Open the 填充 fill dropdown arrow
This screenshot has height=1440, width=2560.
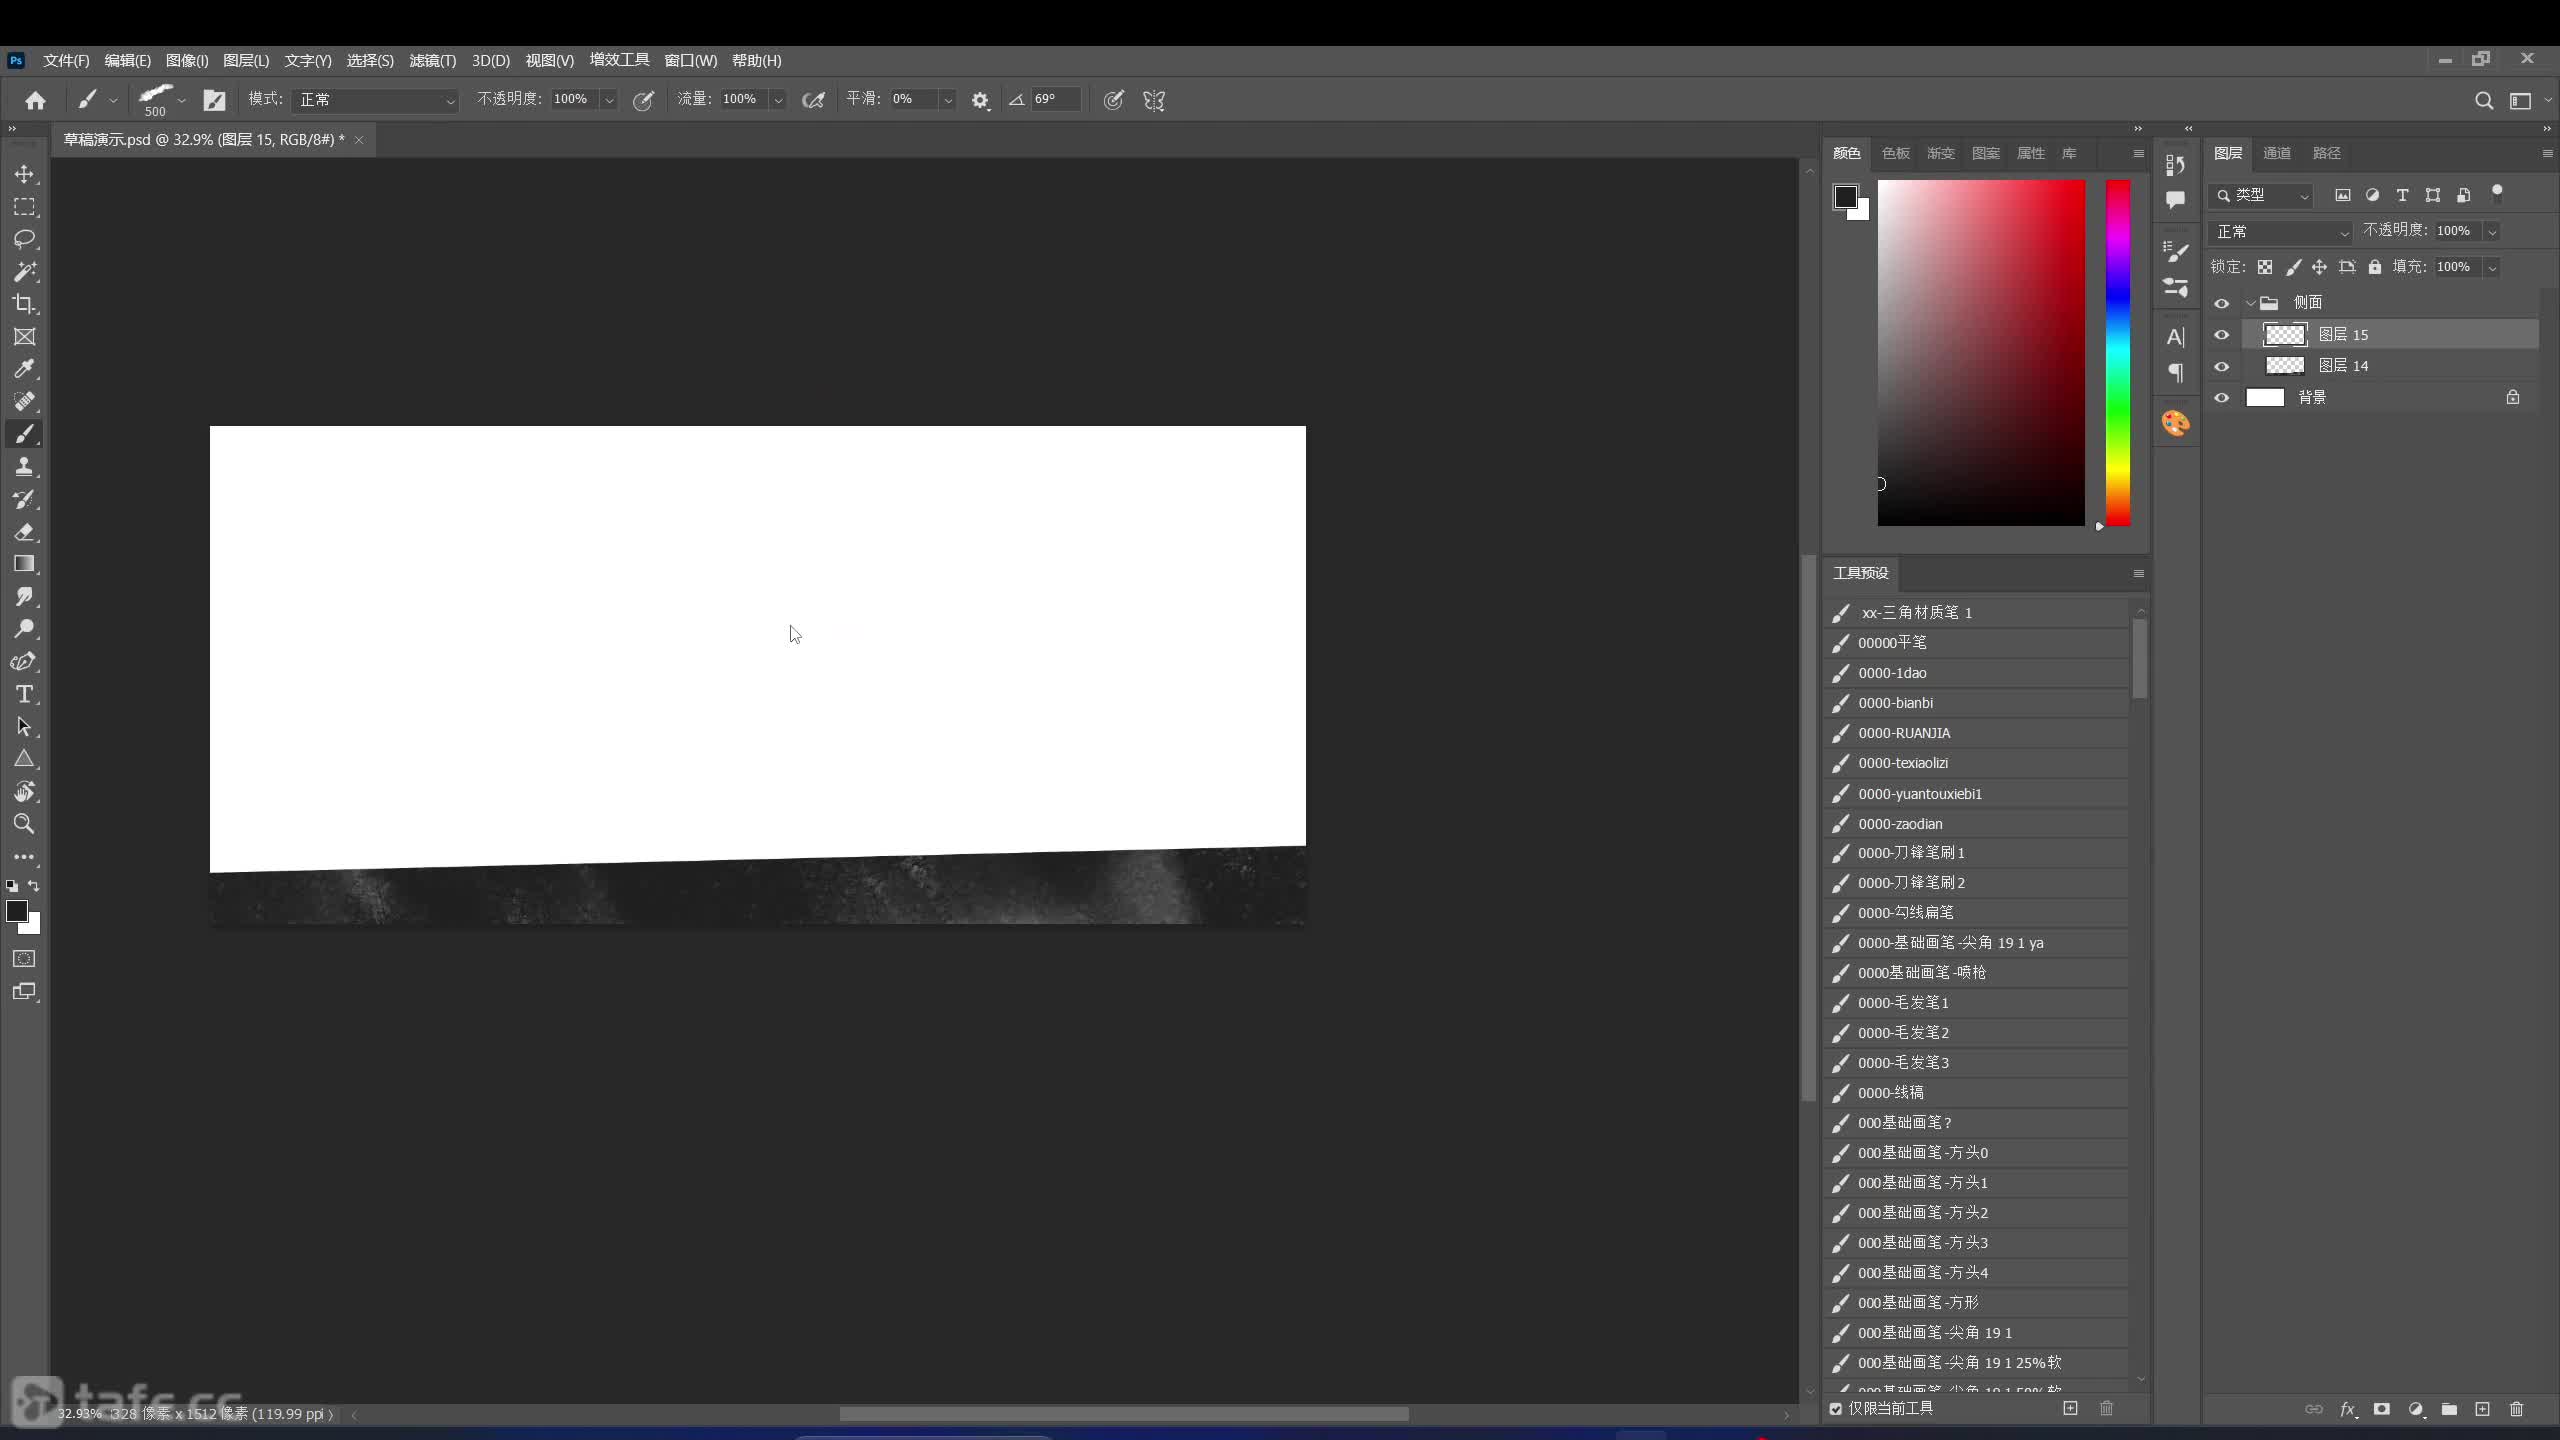2492,267
